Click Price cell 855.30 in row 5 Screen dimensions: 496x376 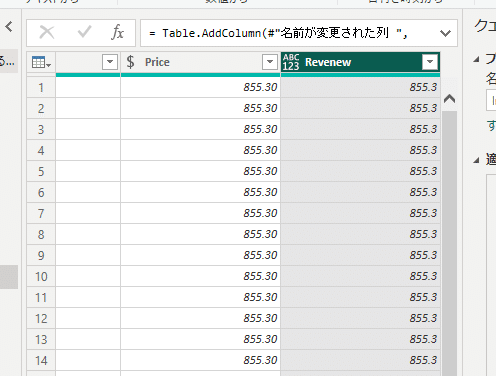200,171
